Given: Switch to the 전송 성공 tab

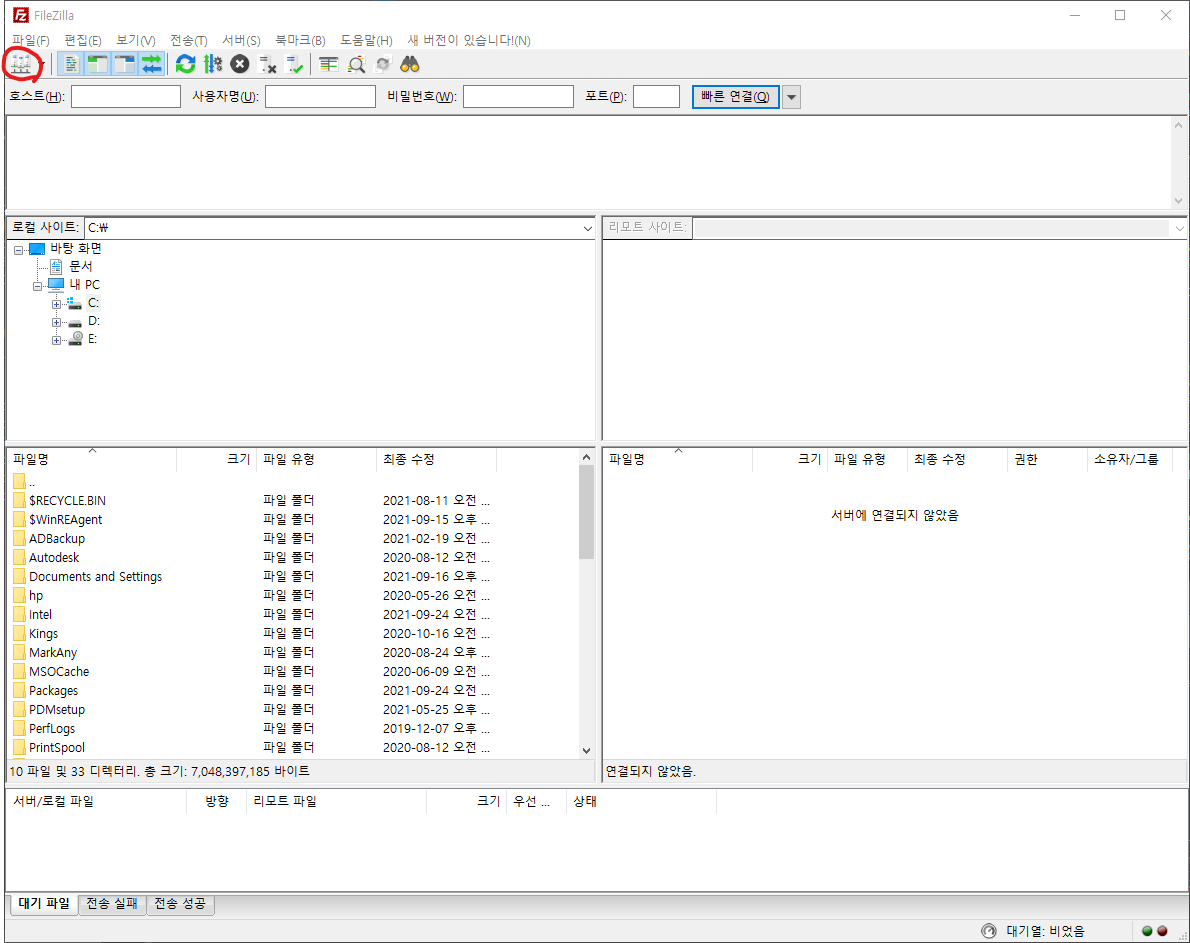Looking at the screenshot, I should 180,904.
